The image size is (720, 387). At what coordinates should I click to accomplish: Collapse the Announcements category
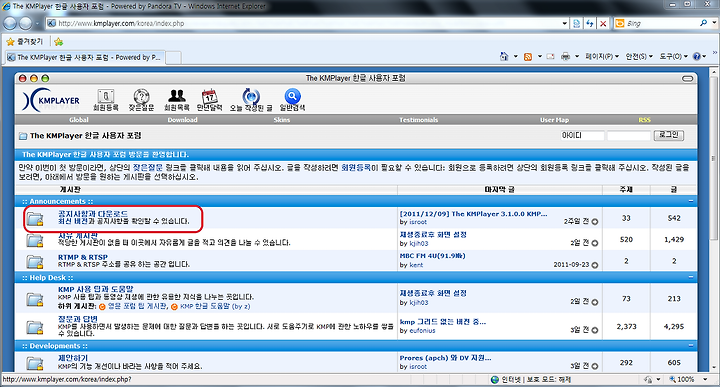click(691, 201)
